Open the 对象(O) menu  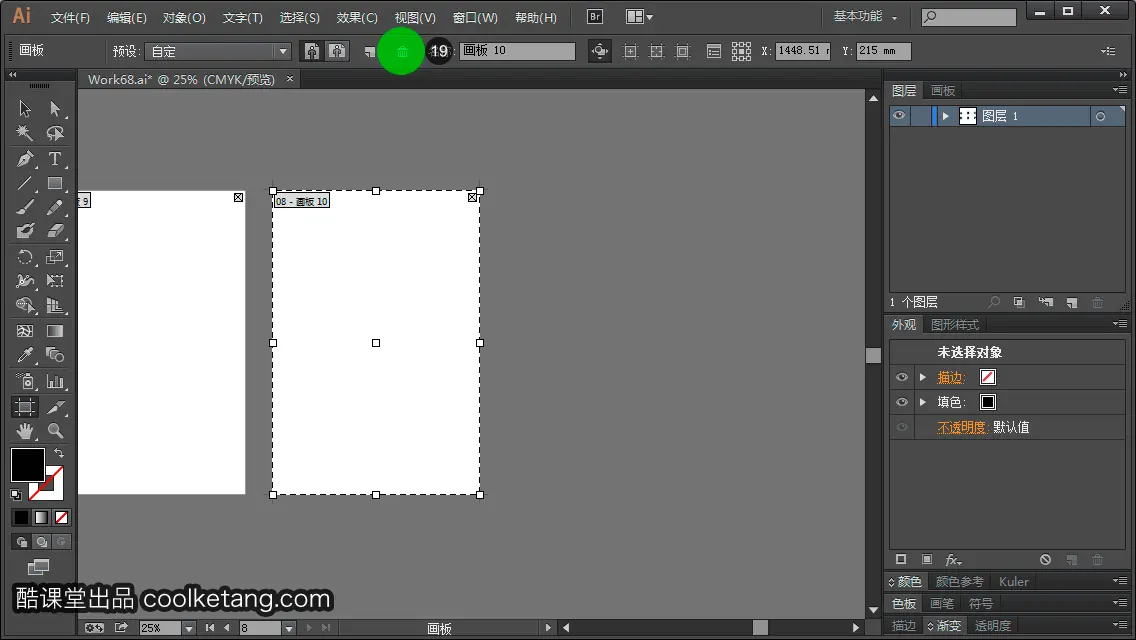pos(184,17)
